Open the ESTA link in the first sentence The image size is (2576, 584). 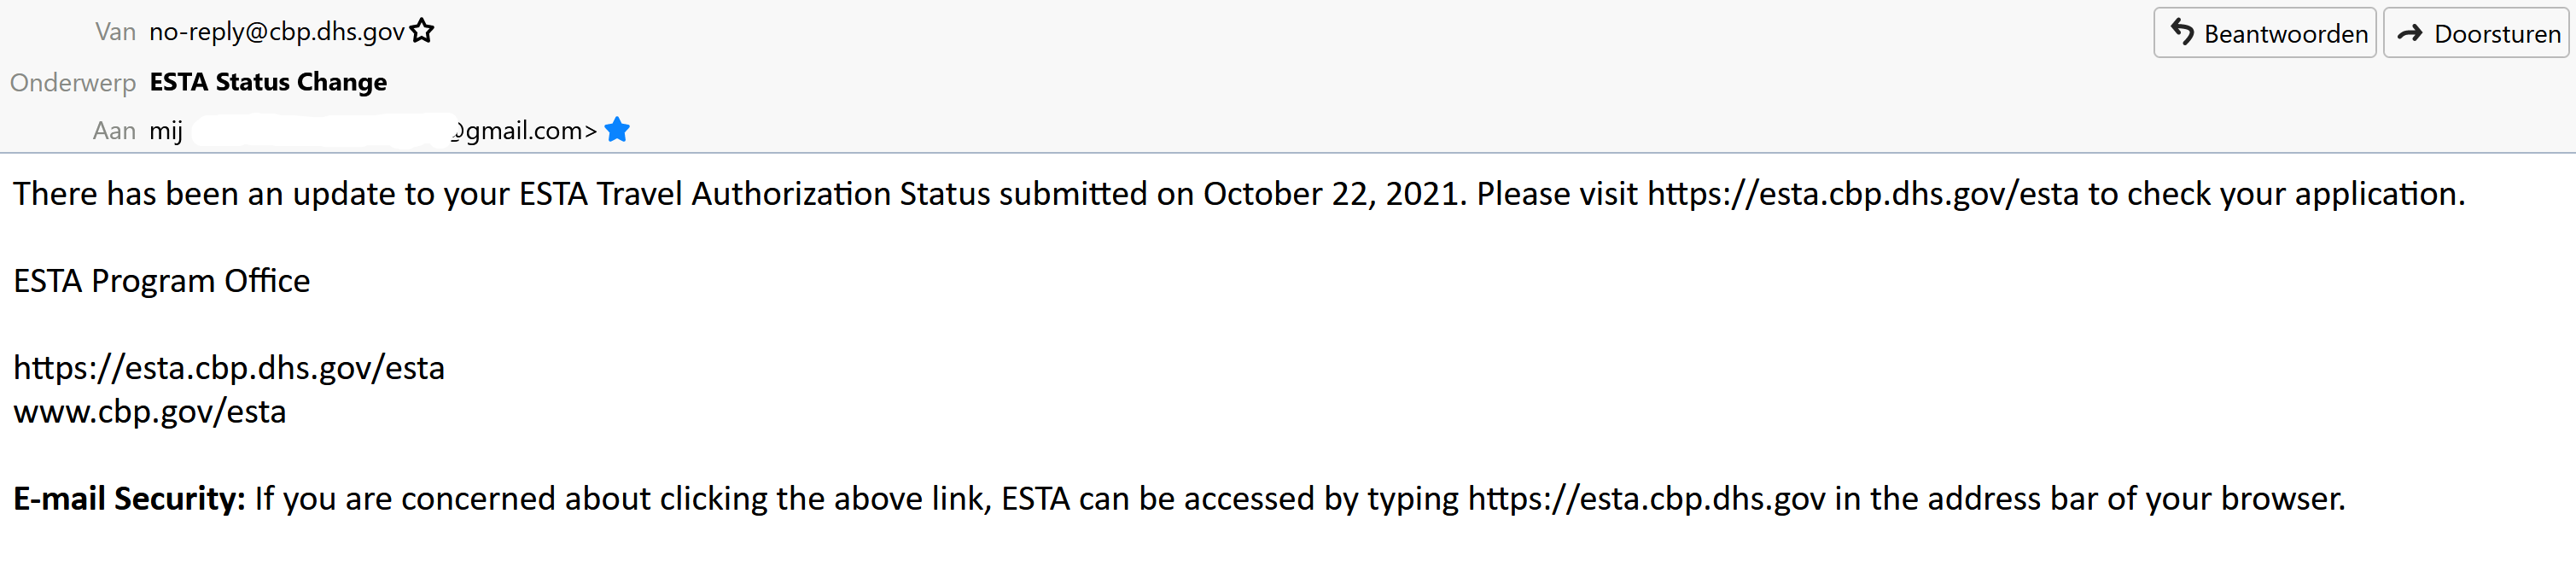pyautogui.click(x=1862, y=194)
